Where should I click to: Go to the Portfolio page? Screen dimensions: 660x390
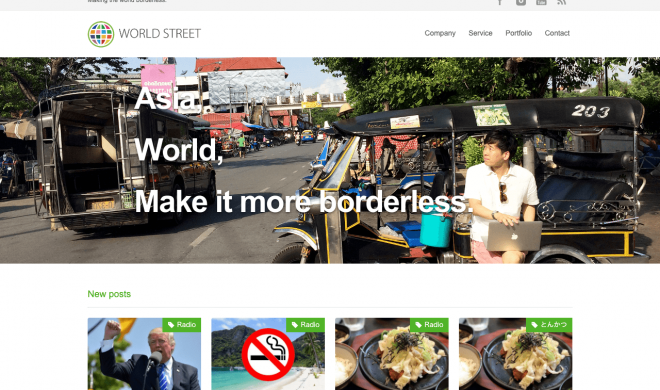click(519, 33)
